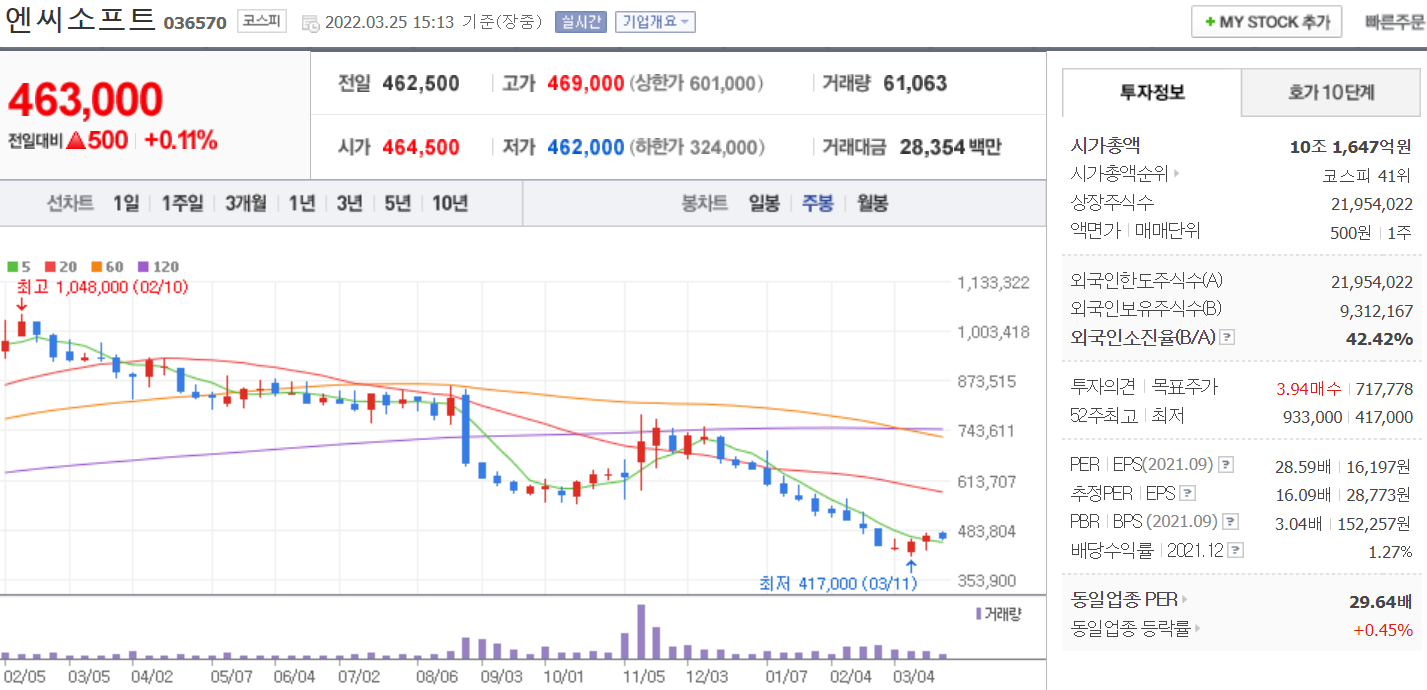The image size is (1427, 690).
Task: Click help icon next to 외국인소진율(B/A)
Action: 1227,338
